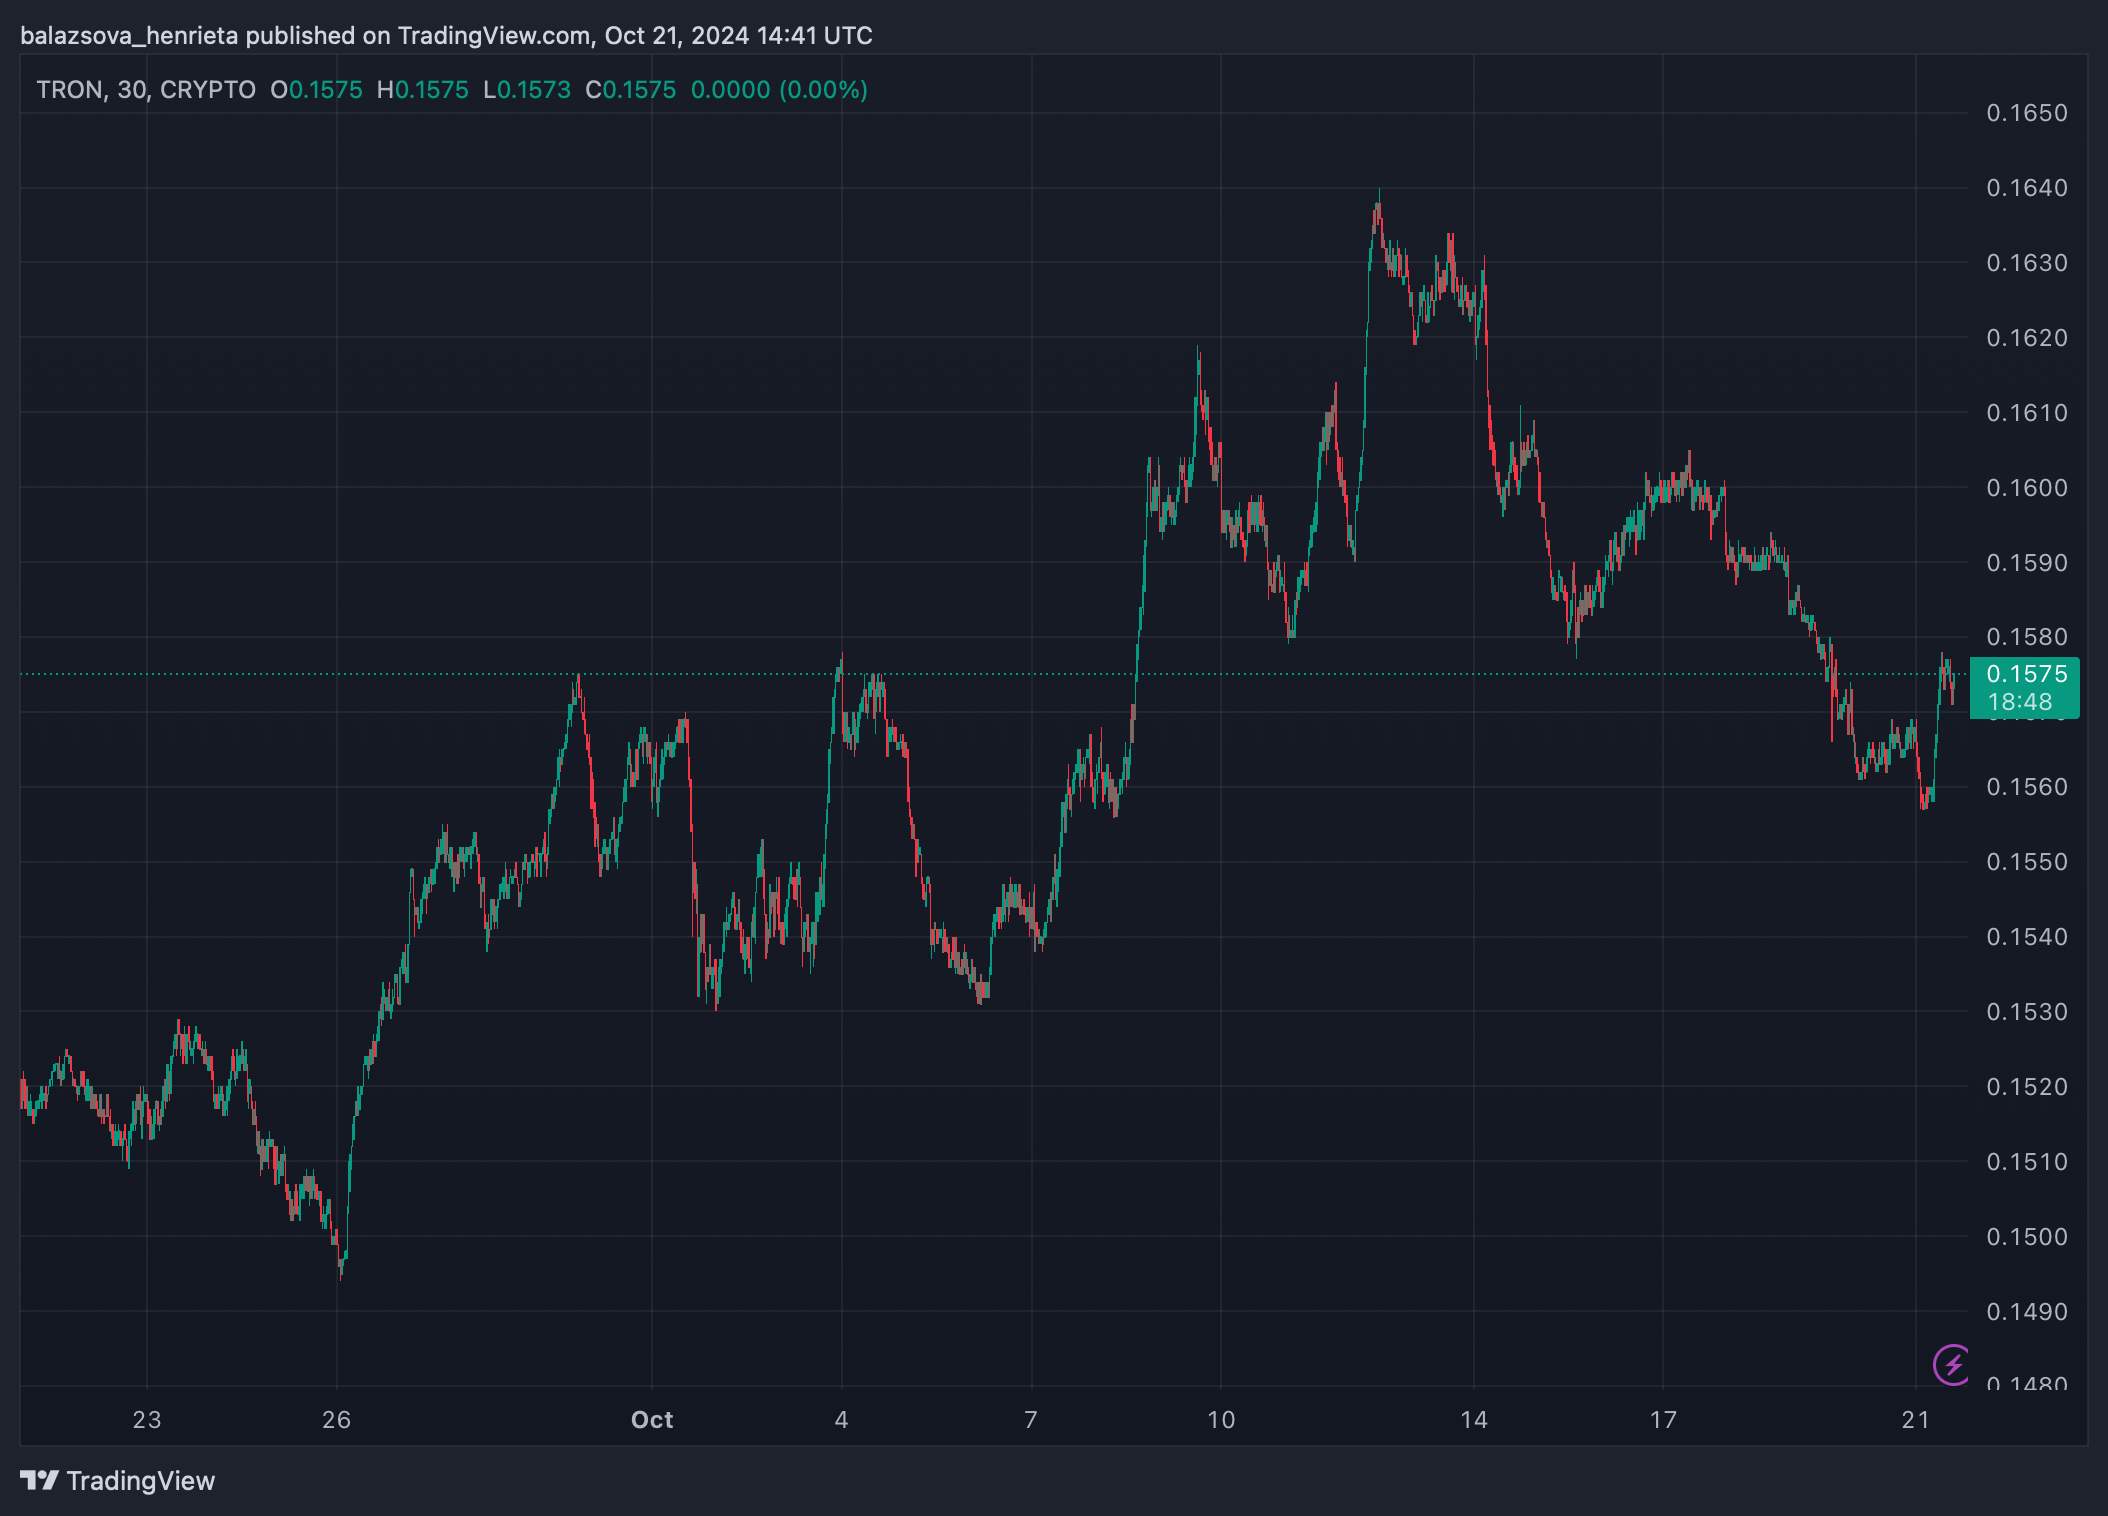
Task: Click the 21 date marker on time axis
Action: click(1915, 1419)
